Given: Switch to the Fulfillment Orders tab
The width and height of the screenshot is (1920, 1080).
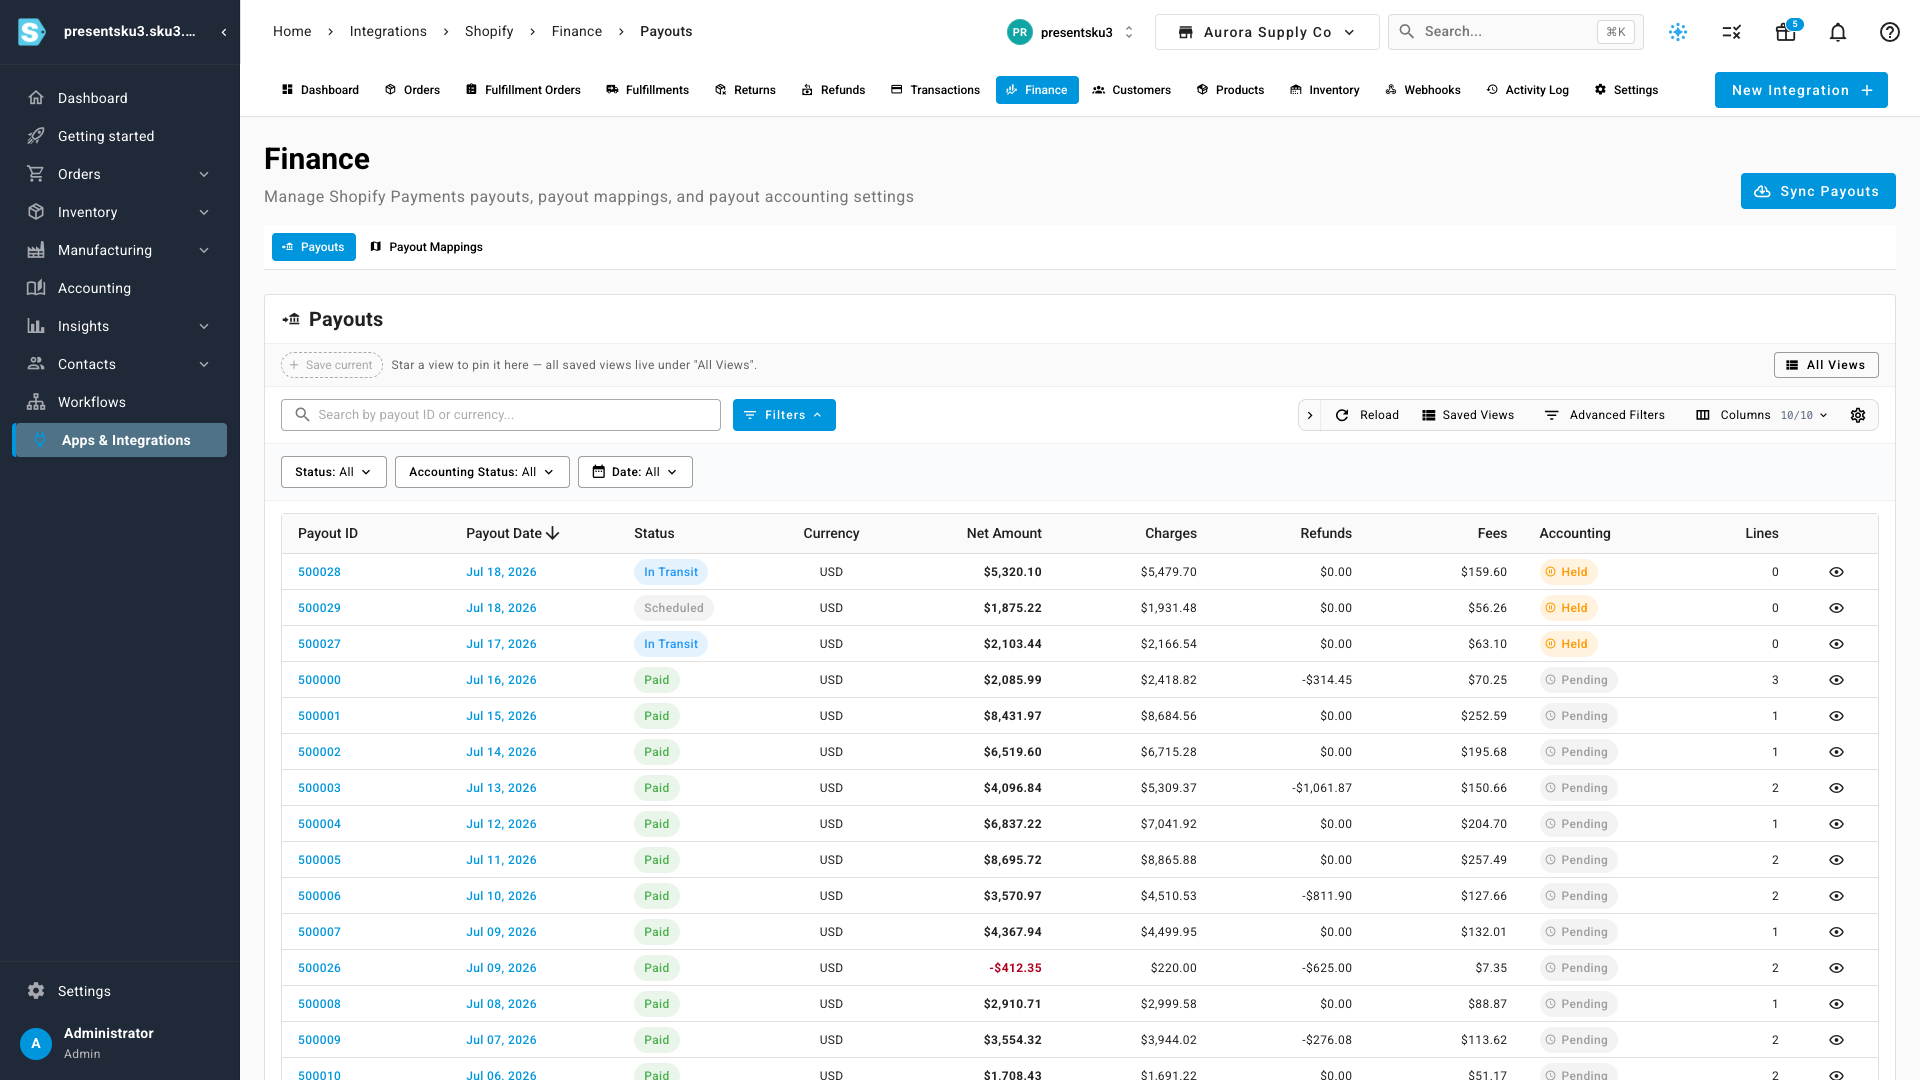Looking at the screenshot, I should 523,90.
